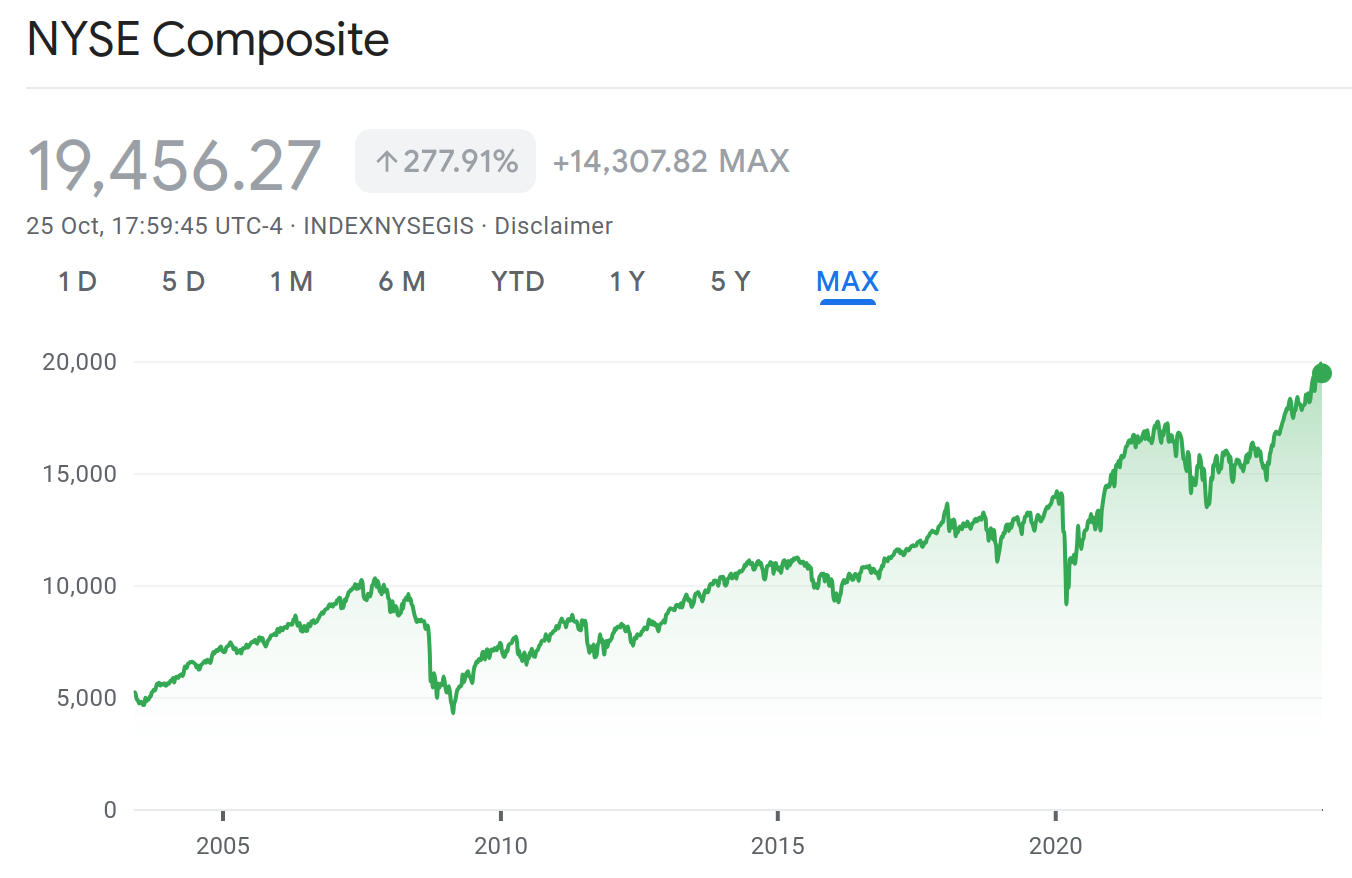Image resolution: width=1352 pixels, height=878 pixels.
Task: Click the selected MAX range tab
Action: coord(847,282)
